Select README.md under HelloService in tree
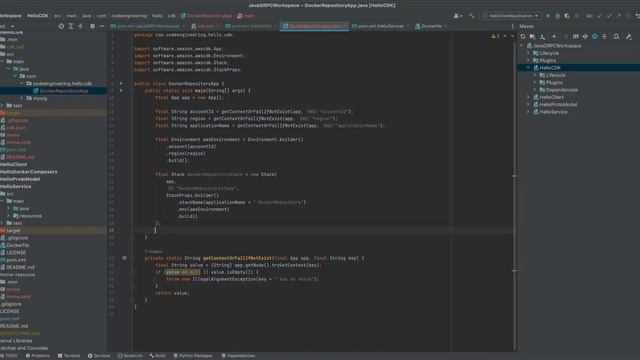Viewport: 640px width, 360px height. [20, 267]
